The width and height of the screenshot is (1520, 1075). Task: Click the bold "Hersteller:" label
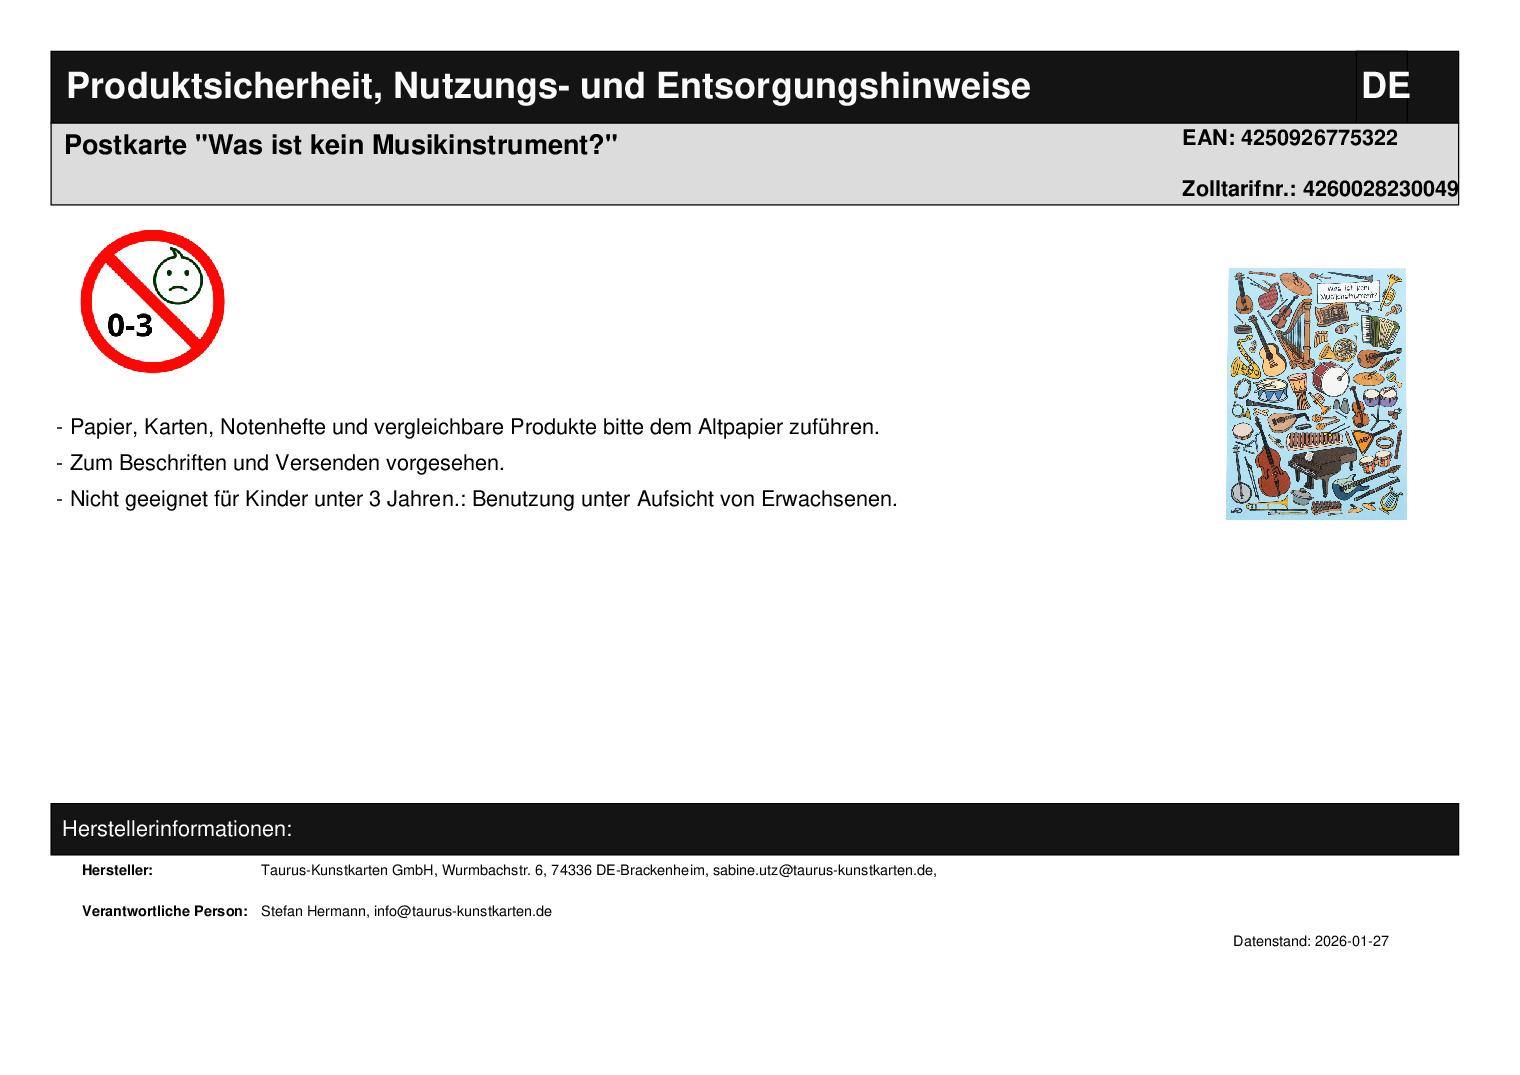(117, 871)
